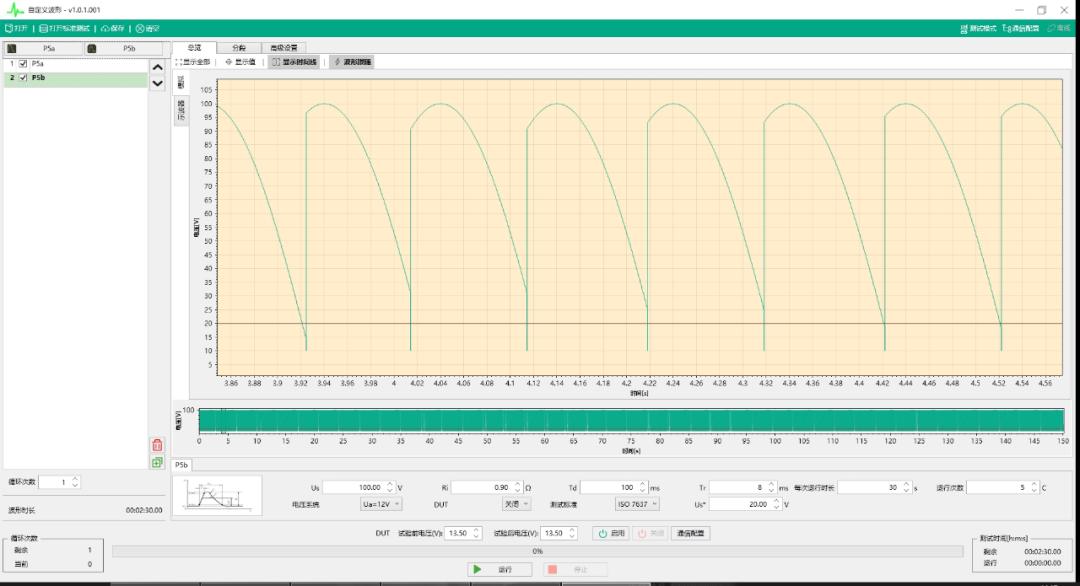Uncheck the P5b row checkbox
The width and height of the screenshot is (1080, 586).
tap(23, 78)
